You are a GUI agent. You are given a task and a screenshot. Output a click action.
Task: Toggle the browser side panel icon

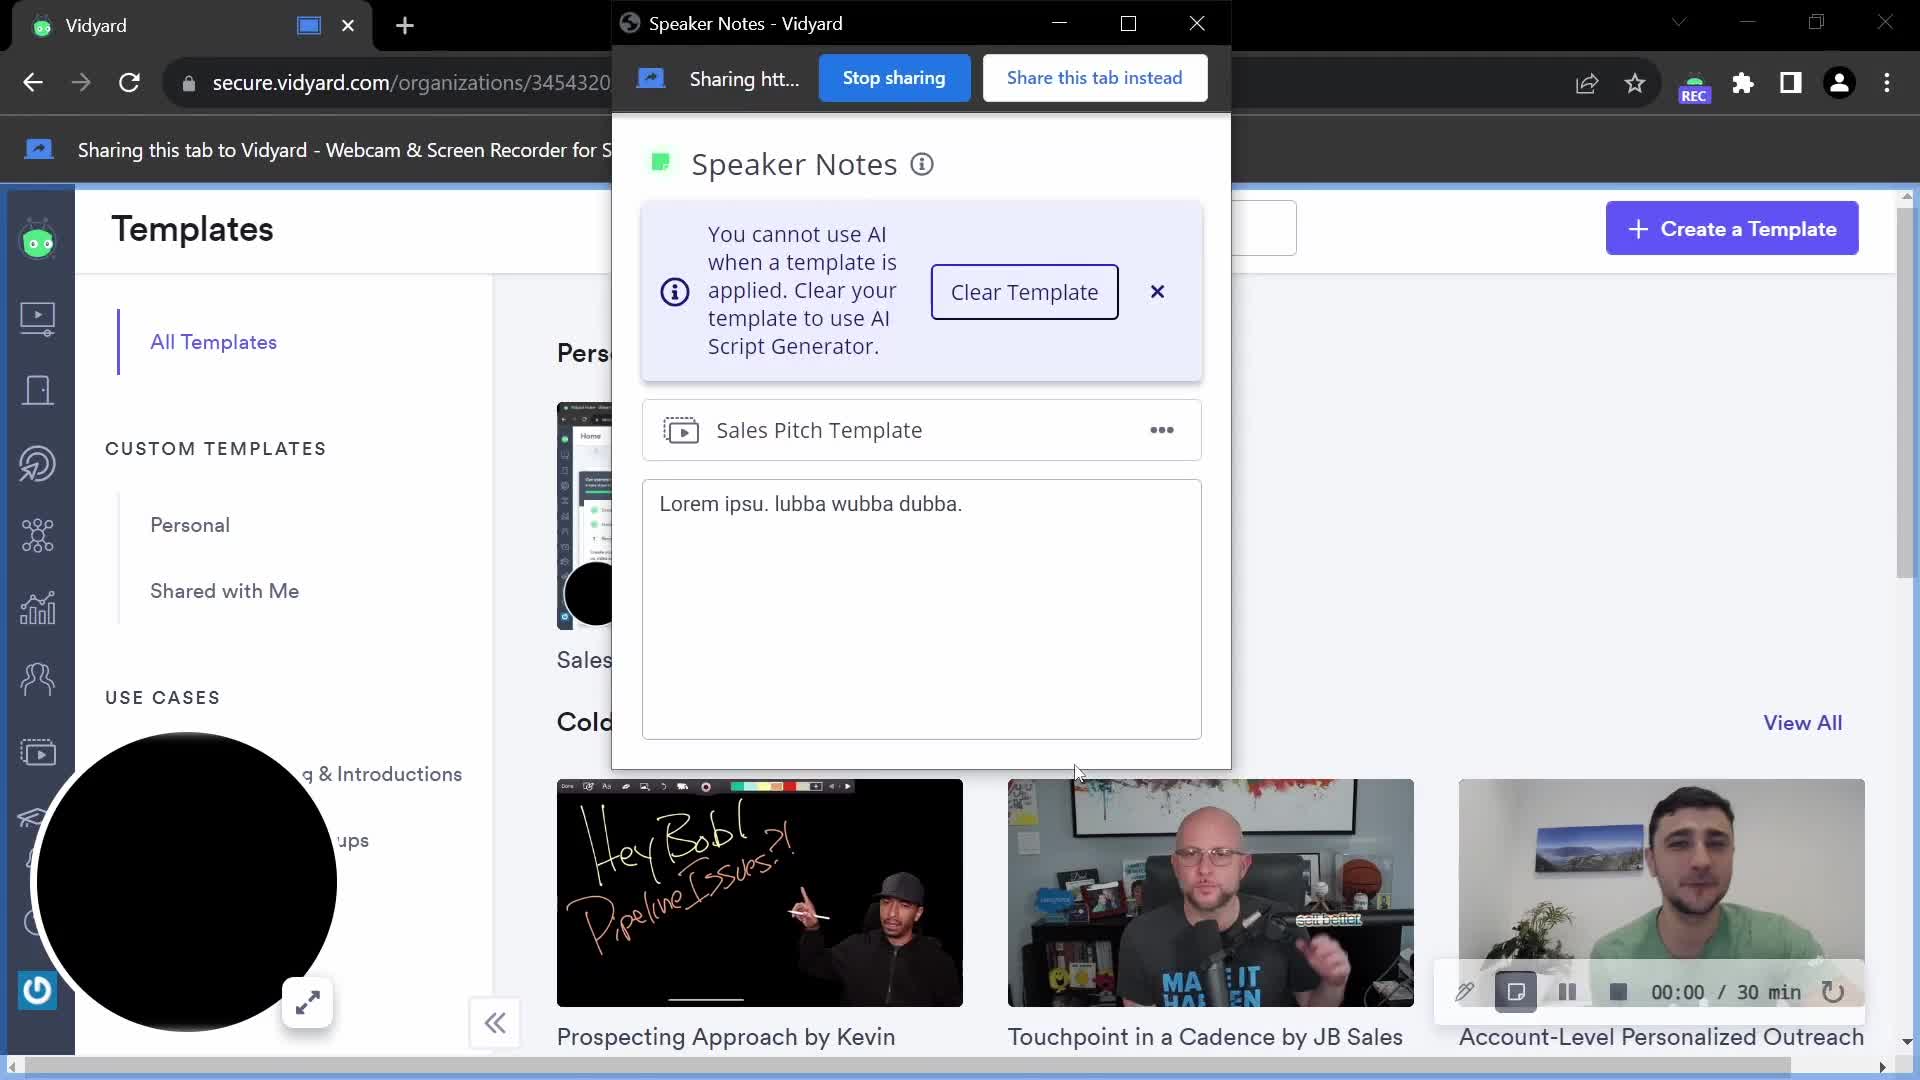pos(1791,83)
